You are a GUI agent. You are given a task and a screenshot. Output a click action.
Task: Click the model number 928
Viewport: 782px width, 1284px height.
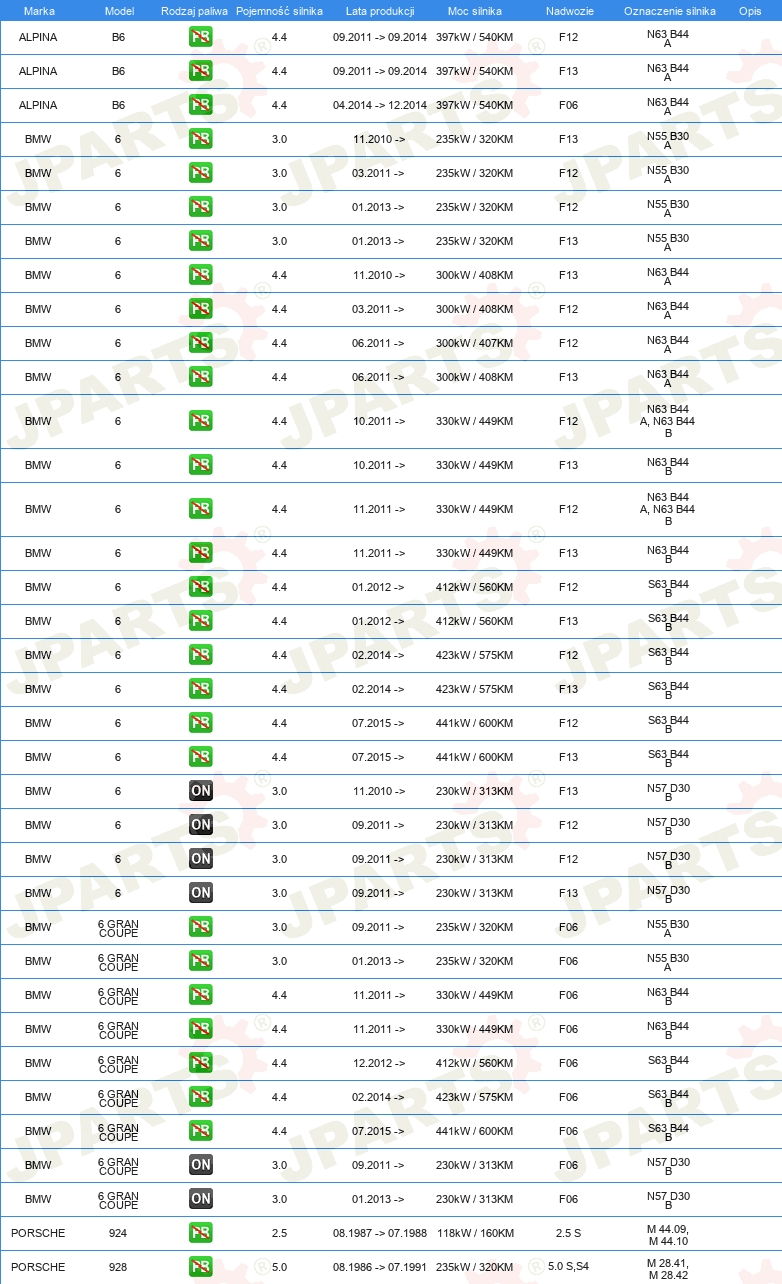coord(118,1268)
